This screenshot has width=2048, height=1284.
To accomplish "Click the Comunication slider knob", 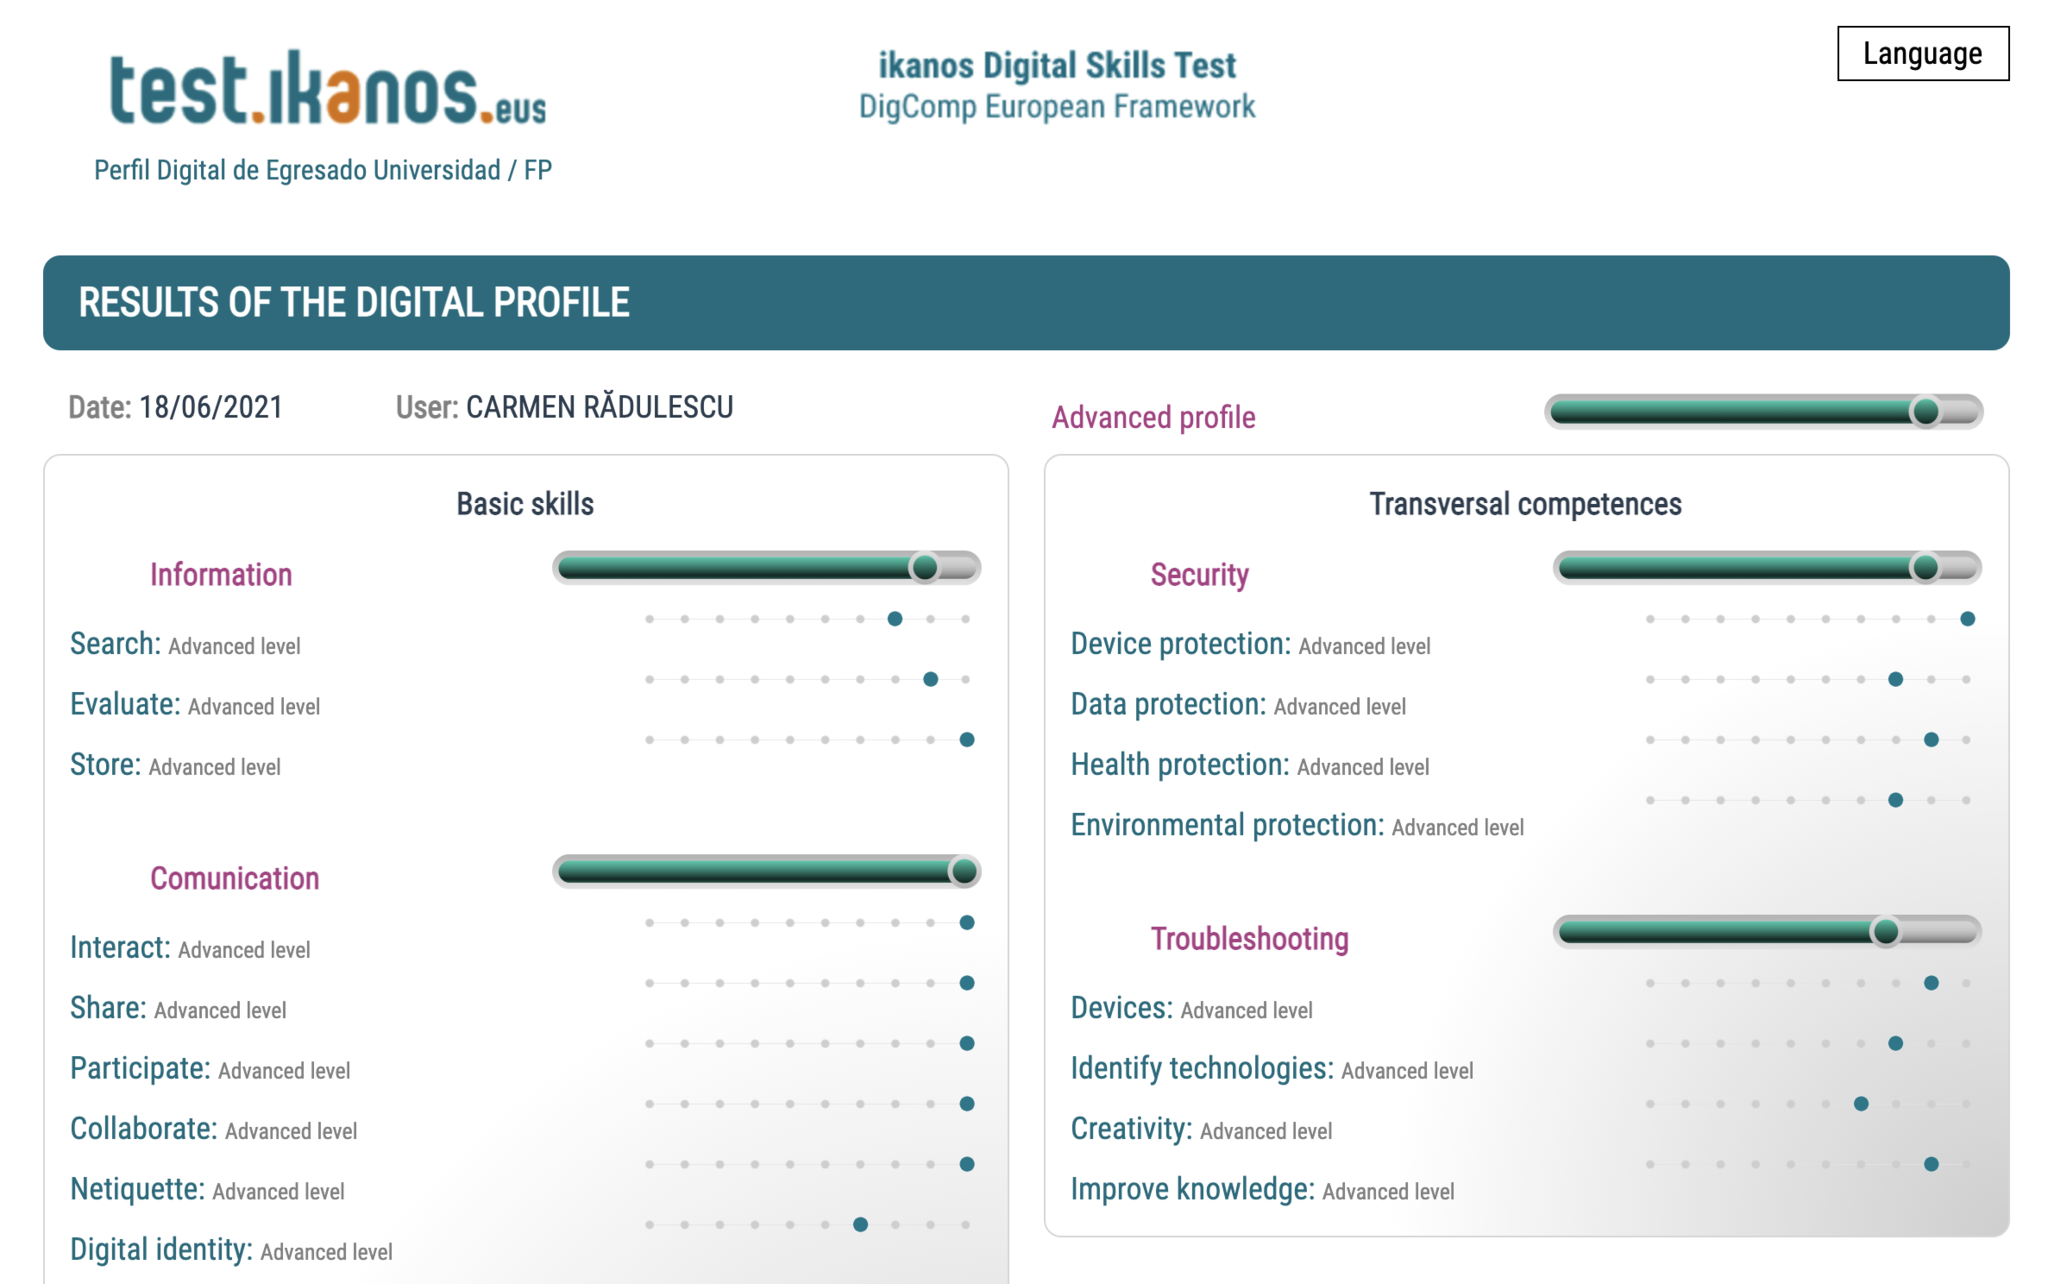I will tap(964, 871).
